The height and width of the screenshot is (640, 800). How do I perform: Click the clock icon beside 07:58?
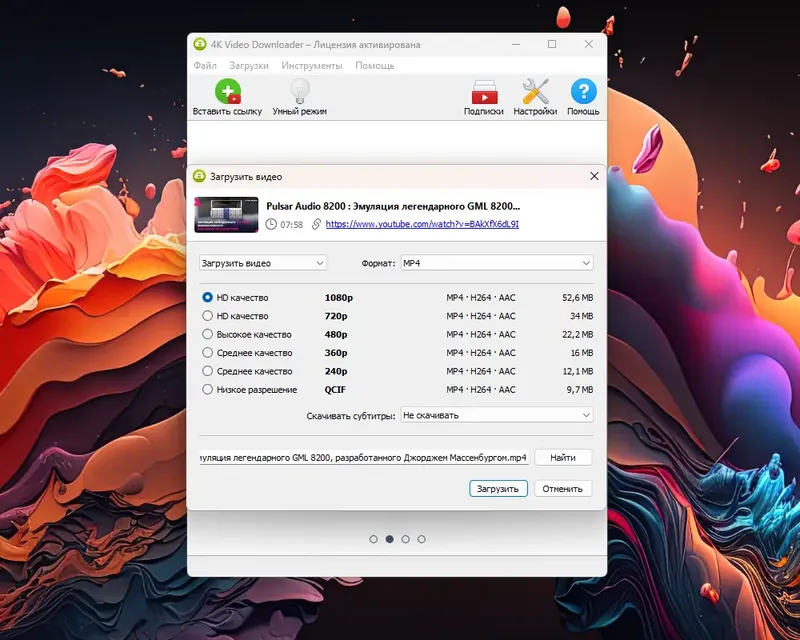coord(271,224)
